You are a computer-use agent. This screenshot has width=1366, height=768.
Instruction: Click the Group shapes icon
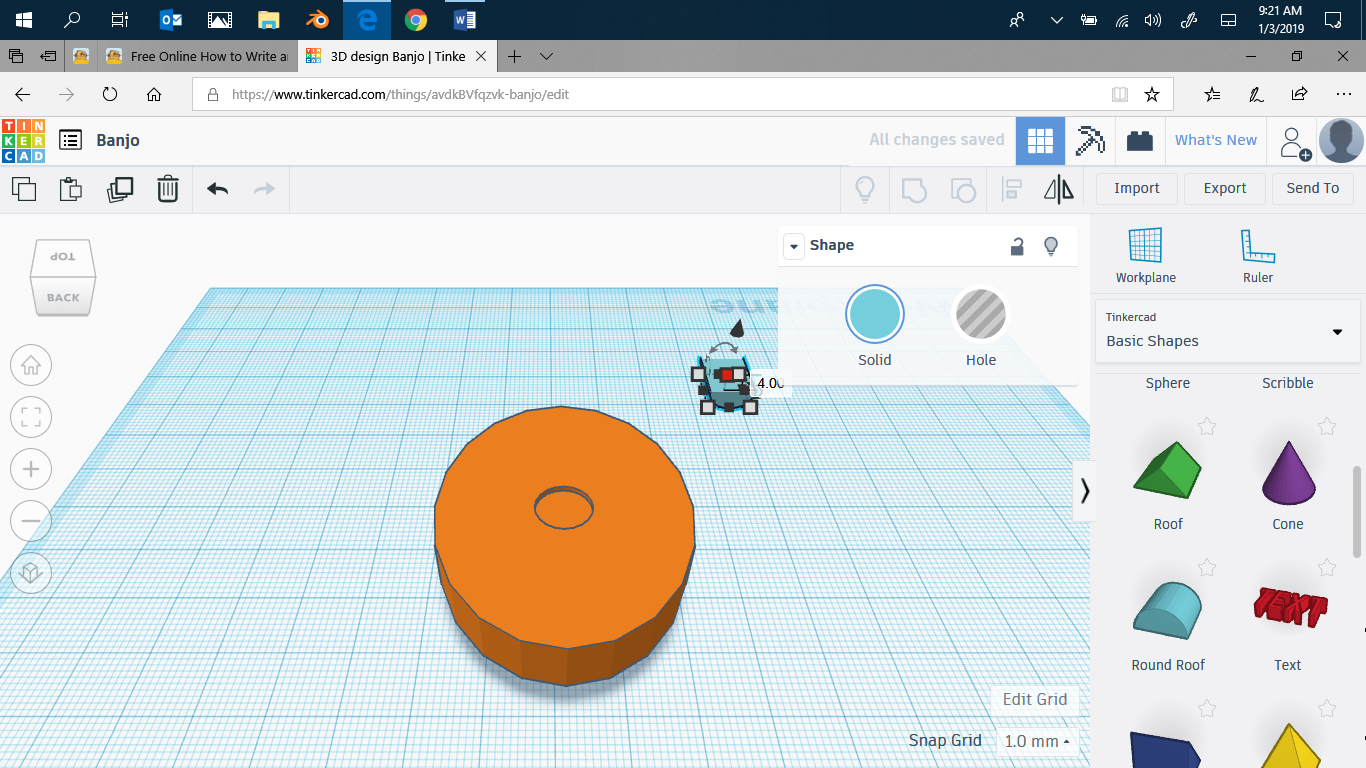[x=914, y=188]
